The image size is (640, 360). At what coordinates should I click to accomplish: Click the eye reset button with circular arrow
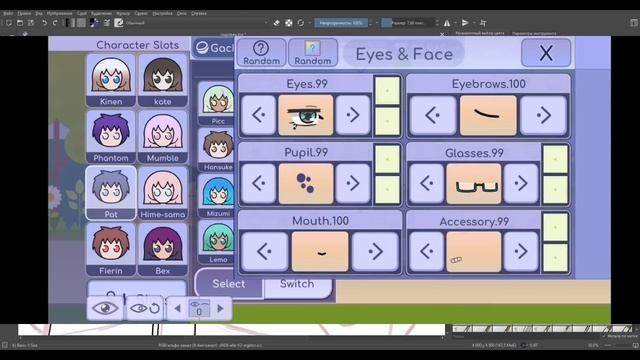pos(144,308)
